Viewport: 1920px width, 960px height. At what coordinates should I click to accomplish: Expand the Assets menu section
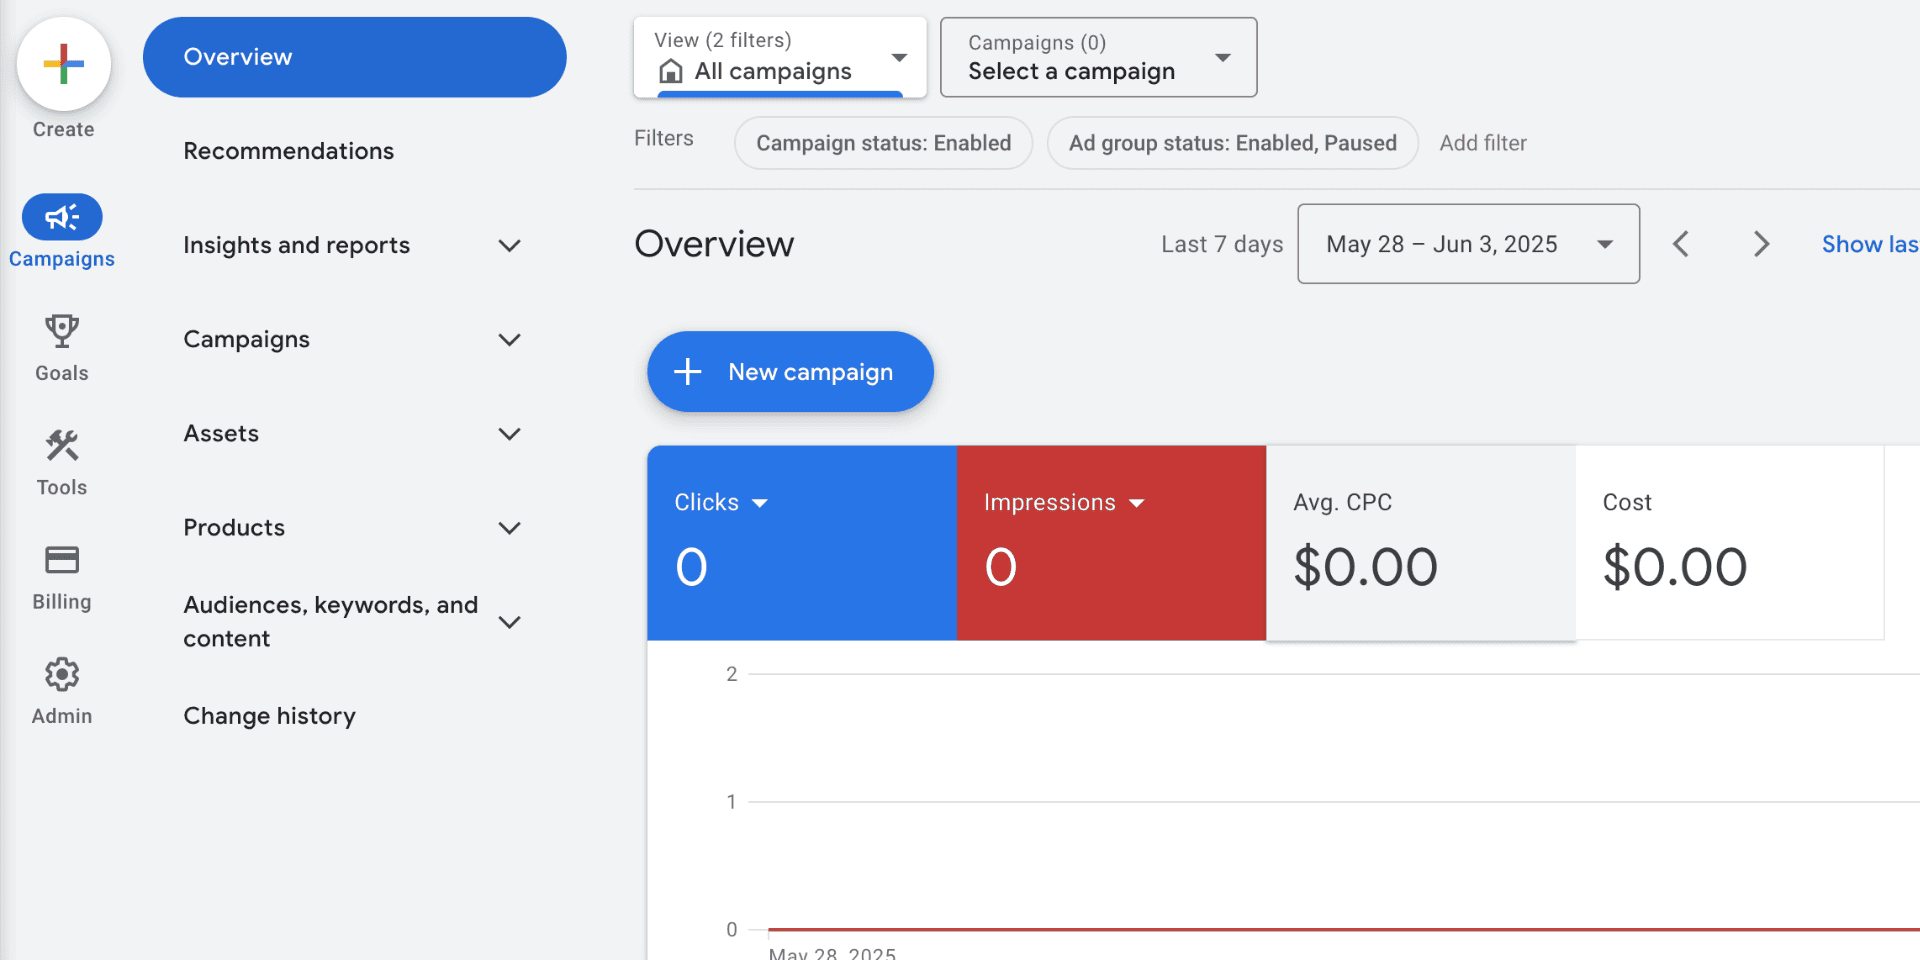pos(509,434)
